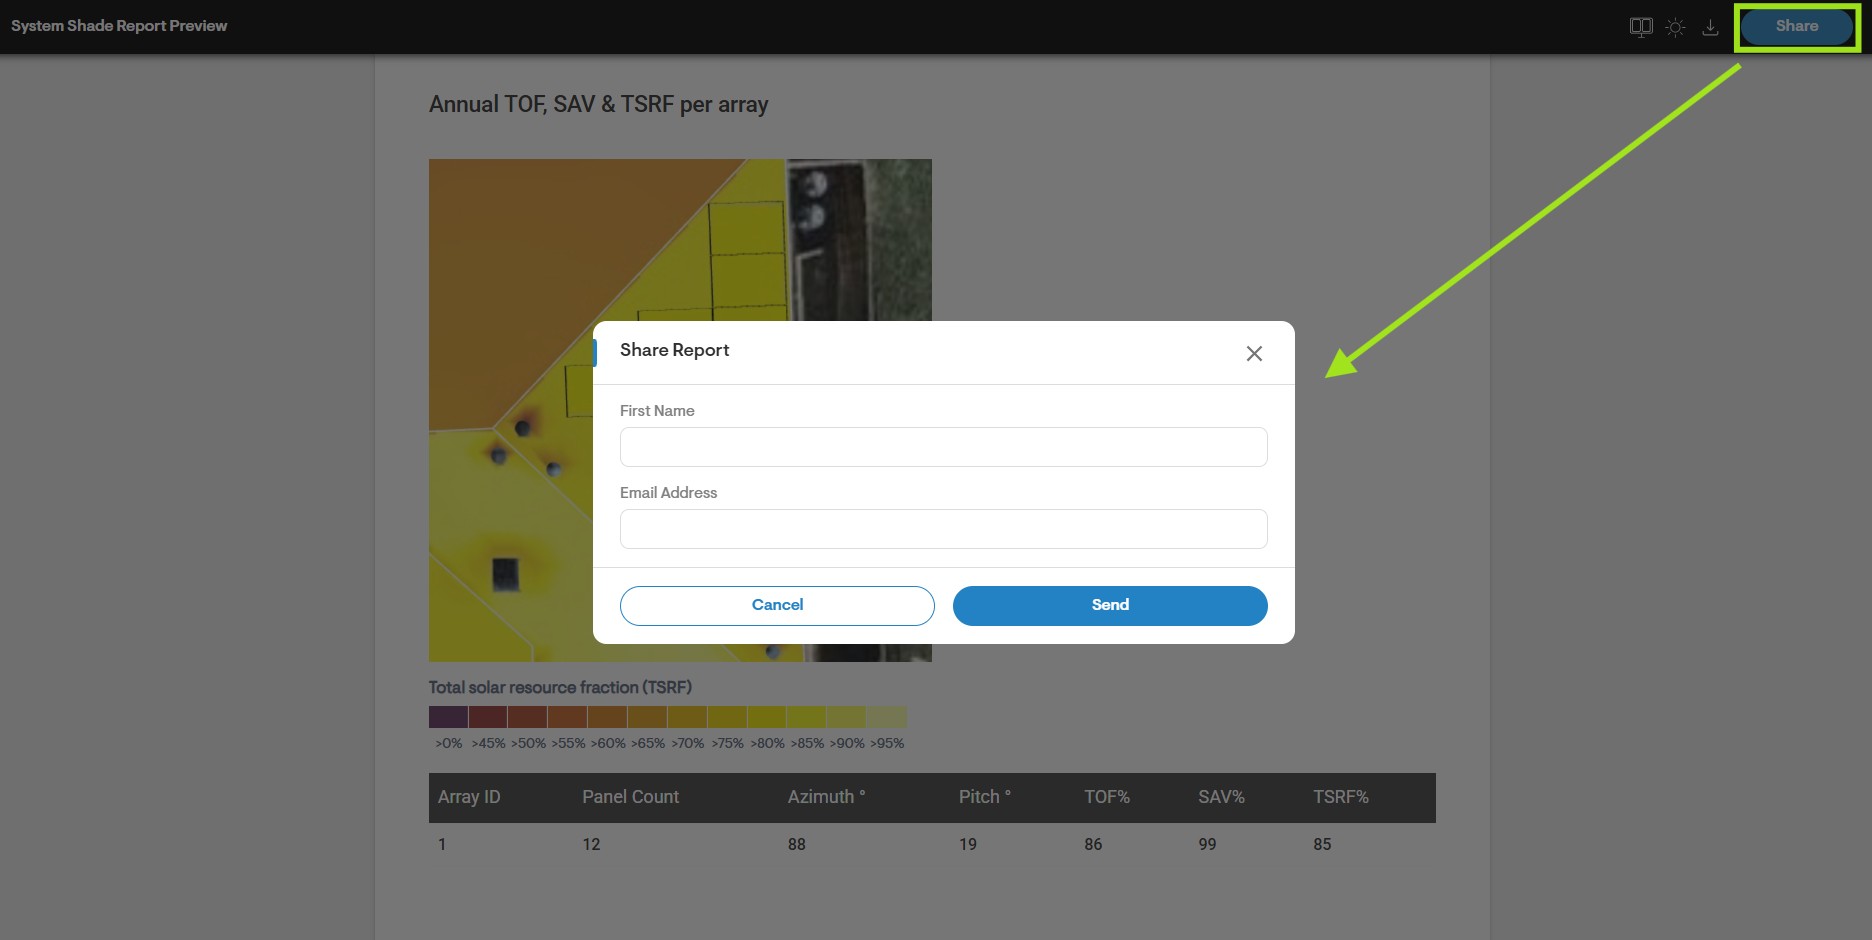The image size is (1872, 940).
Task: Click the Share Report dialog title
Action: click(674, 350)
